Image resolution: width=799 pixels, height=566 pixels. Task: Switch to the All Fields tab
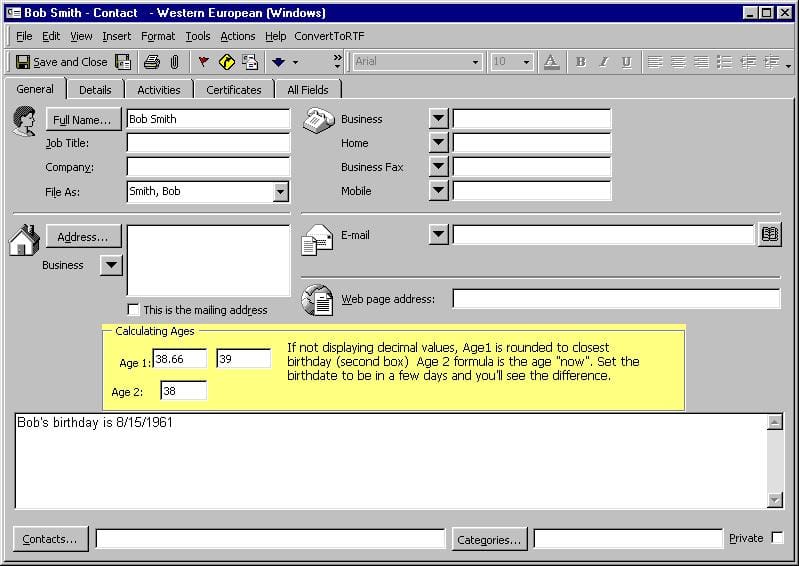point(308,90)
